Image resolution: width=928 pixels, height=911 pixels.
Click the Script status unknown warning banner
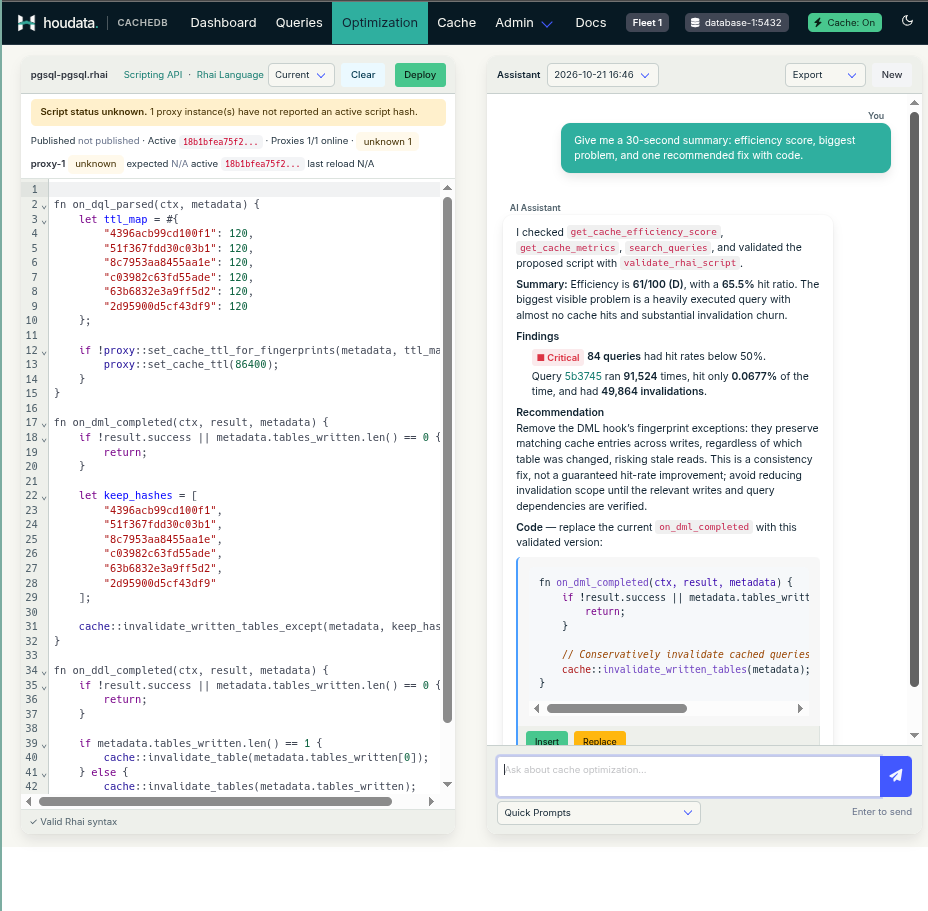coord(238,112)
